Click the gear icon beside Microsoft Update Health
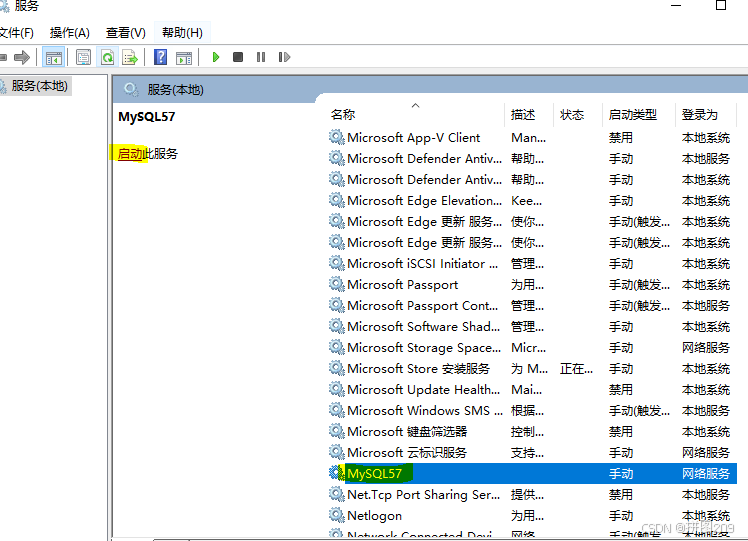The width and height of the screenshot is (748, 541). [x=337, y=389]
